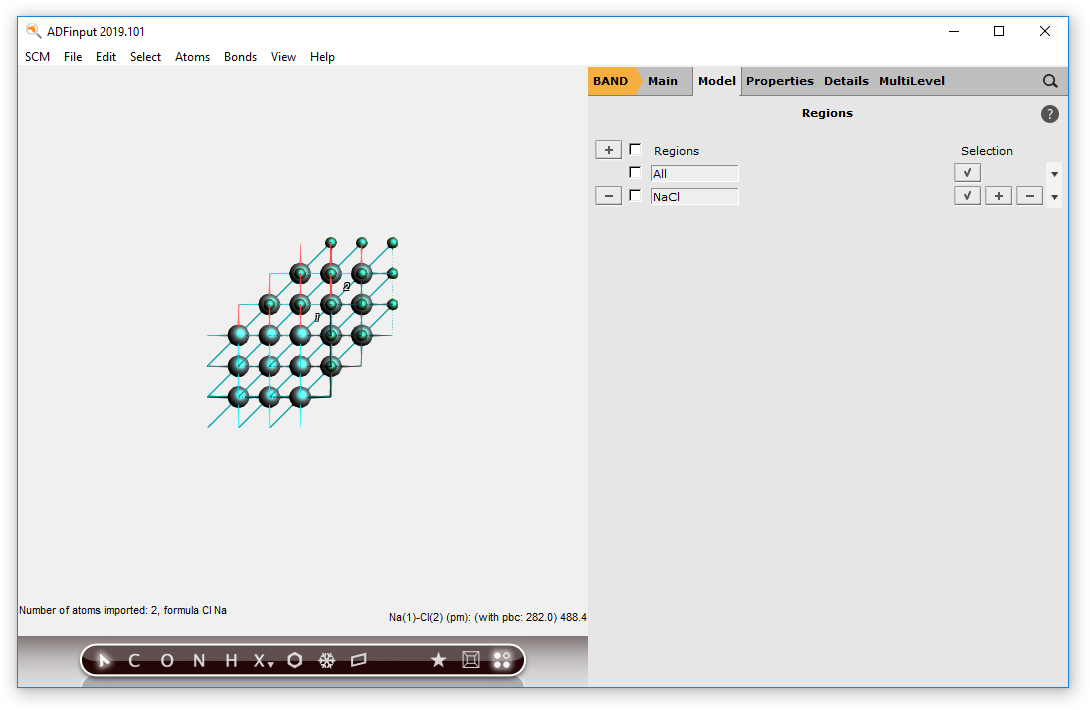Toggle the checkbox for the All region
This screenshot has width=1090, height=710.
click(635, 172)
